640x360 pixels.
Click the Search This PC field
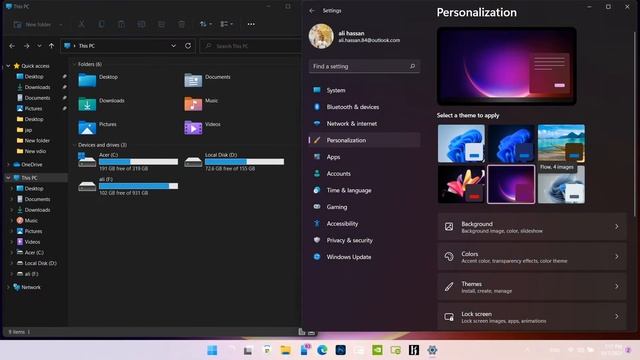pyautogui.click(x=250, y=46)
